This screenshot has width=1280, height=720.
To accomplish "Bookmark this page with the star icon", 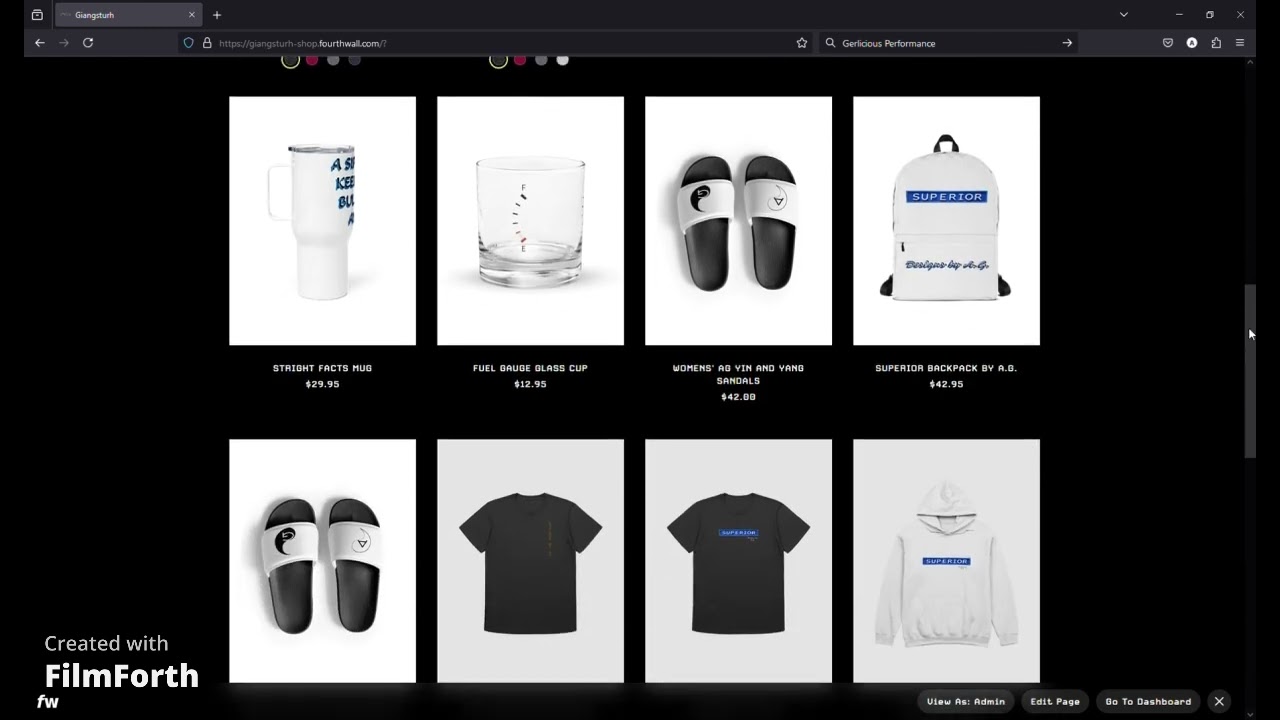I will pyautogui.click(x=801, y=43).
